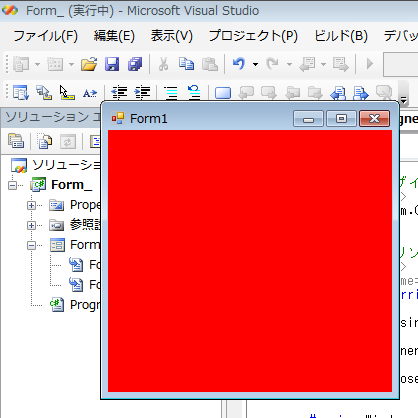Click the clear bookmarks icon
418x418 pixels.
(x=384, y=92)
